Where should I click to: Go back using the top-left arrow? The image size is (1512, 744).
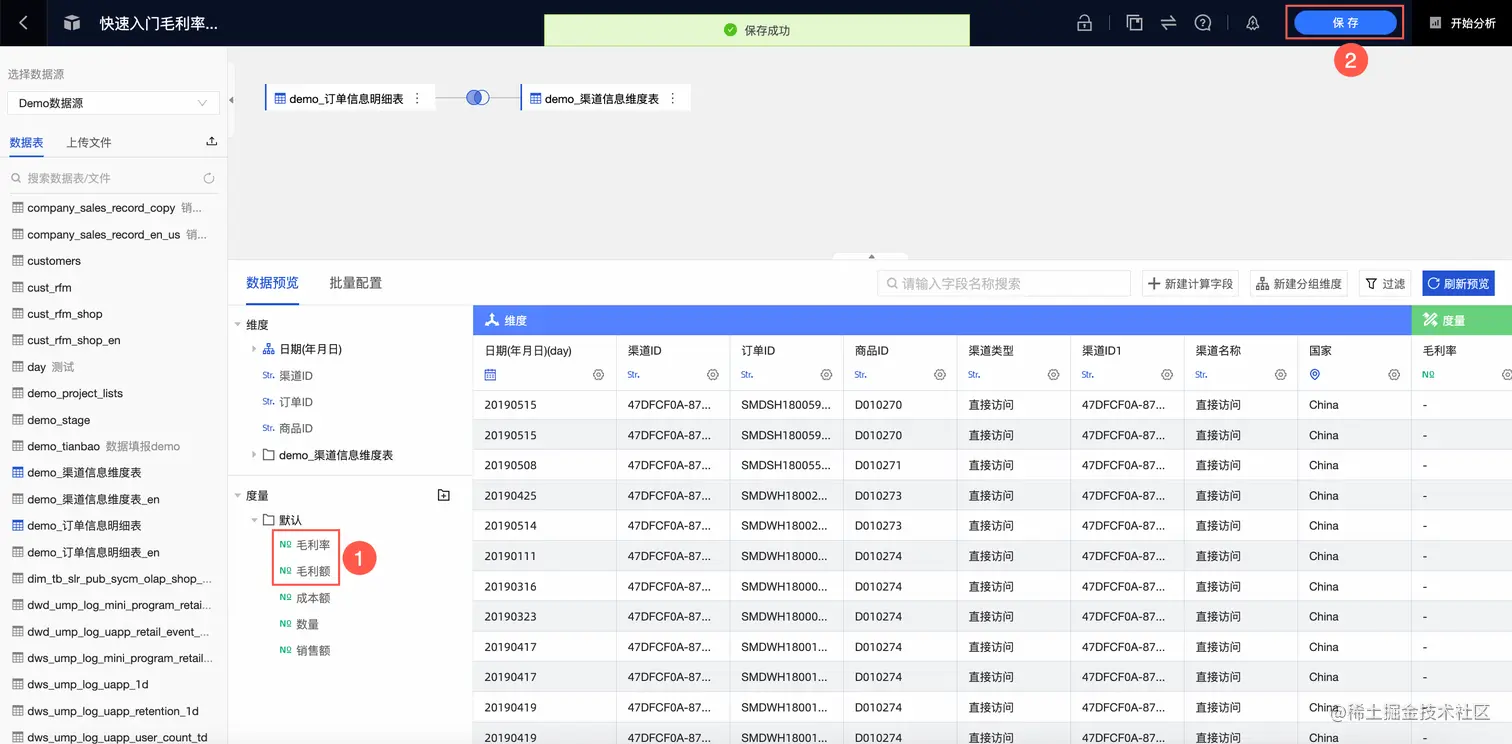point(23,23)
